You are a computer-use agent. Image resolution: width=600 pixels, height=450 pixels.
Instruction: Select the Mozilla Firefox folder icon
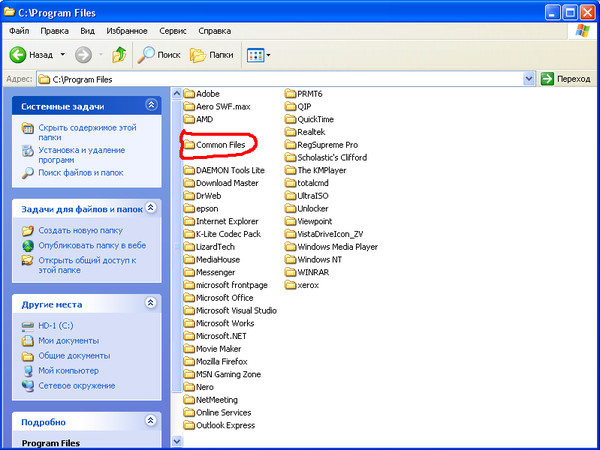pyautogui.click(x=189, y=362)
